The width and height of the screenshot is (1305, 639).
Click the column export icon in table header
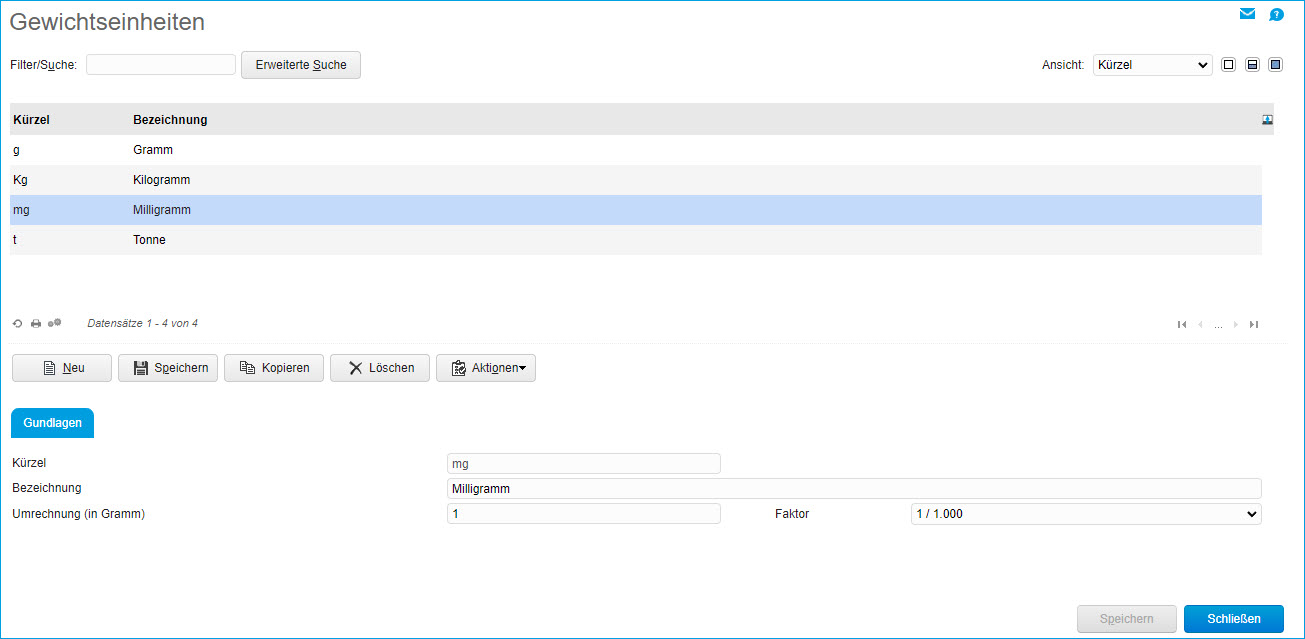[x=1268, y=120]
